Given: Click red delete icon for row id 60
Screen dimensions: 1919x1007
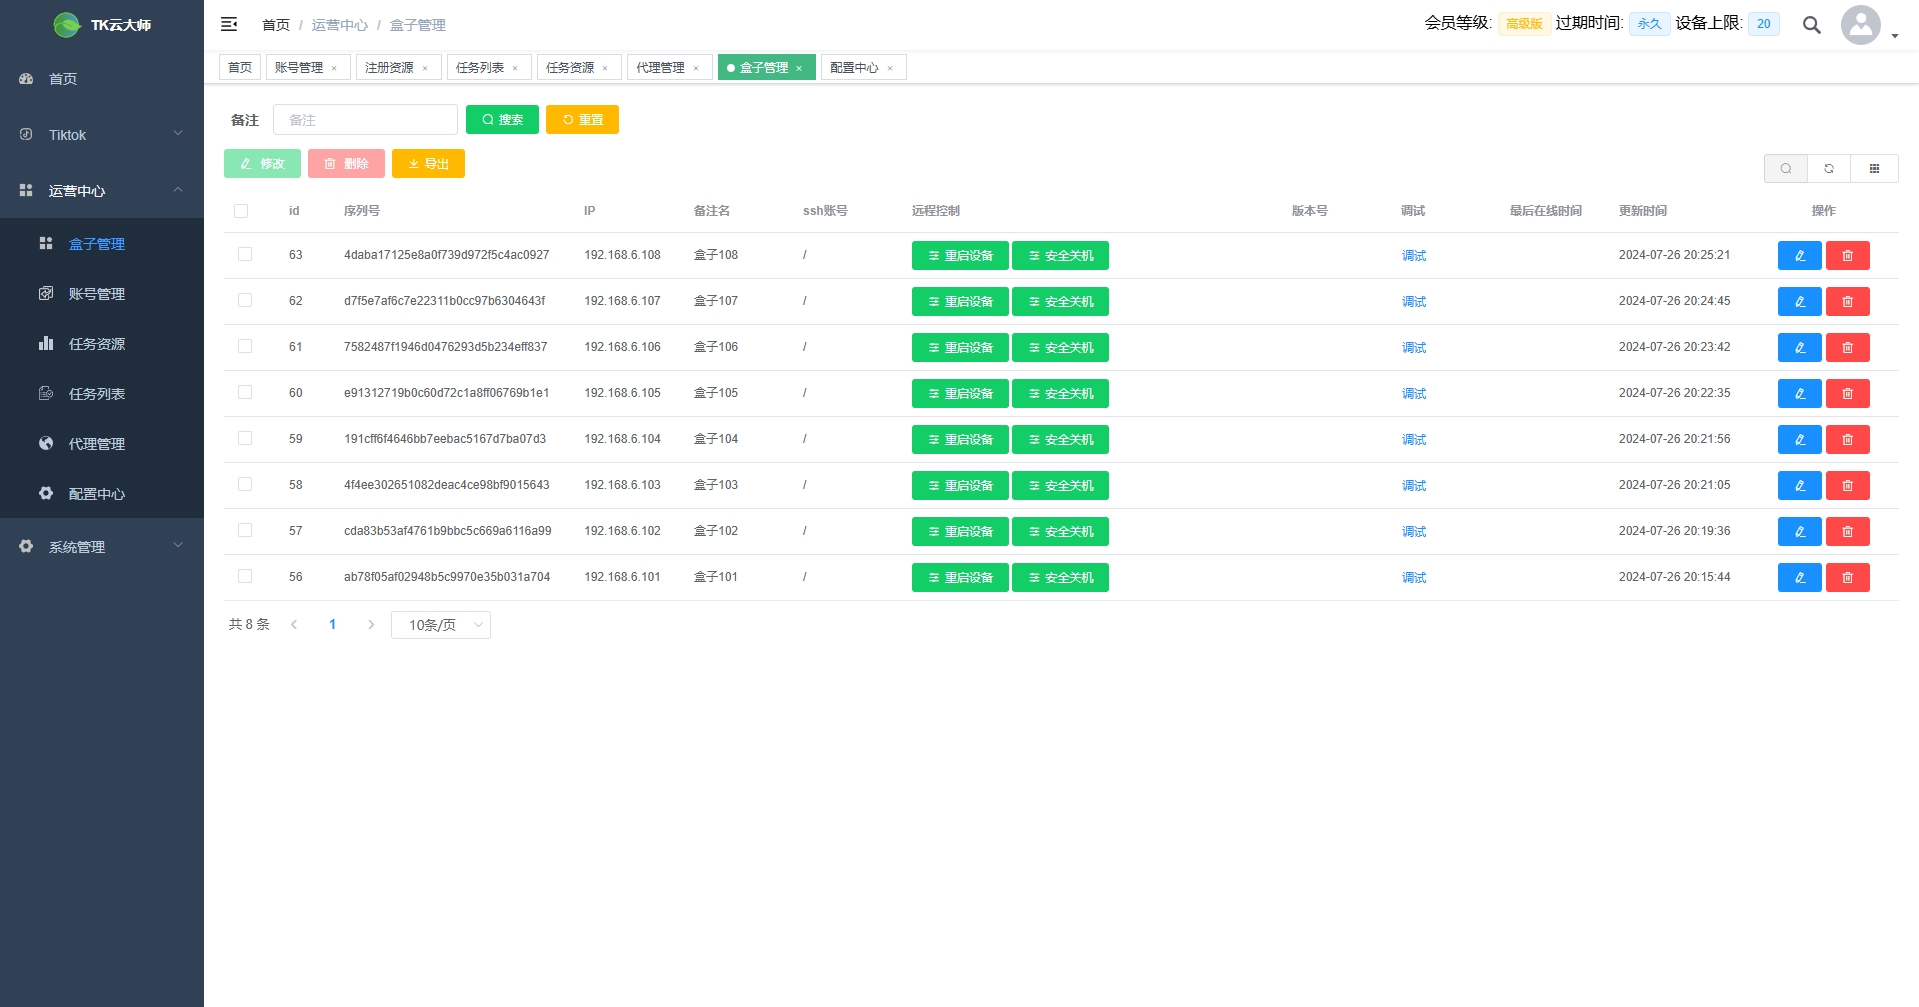Looking at the screenshot, I should (1847, 394).
